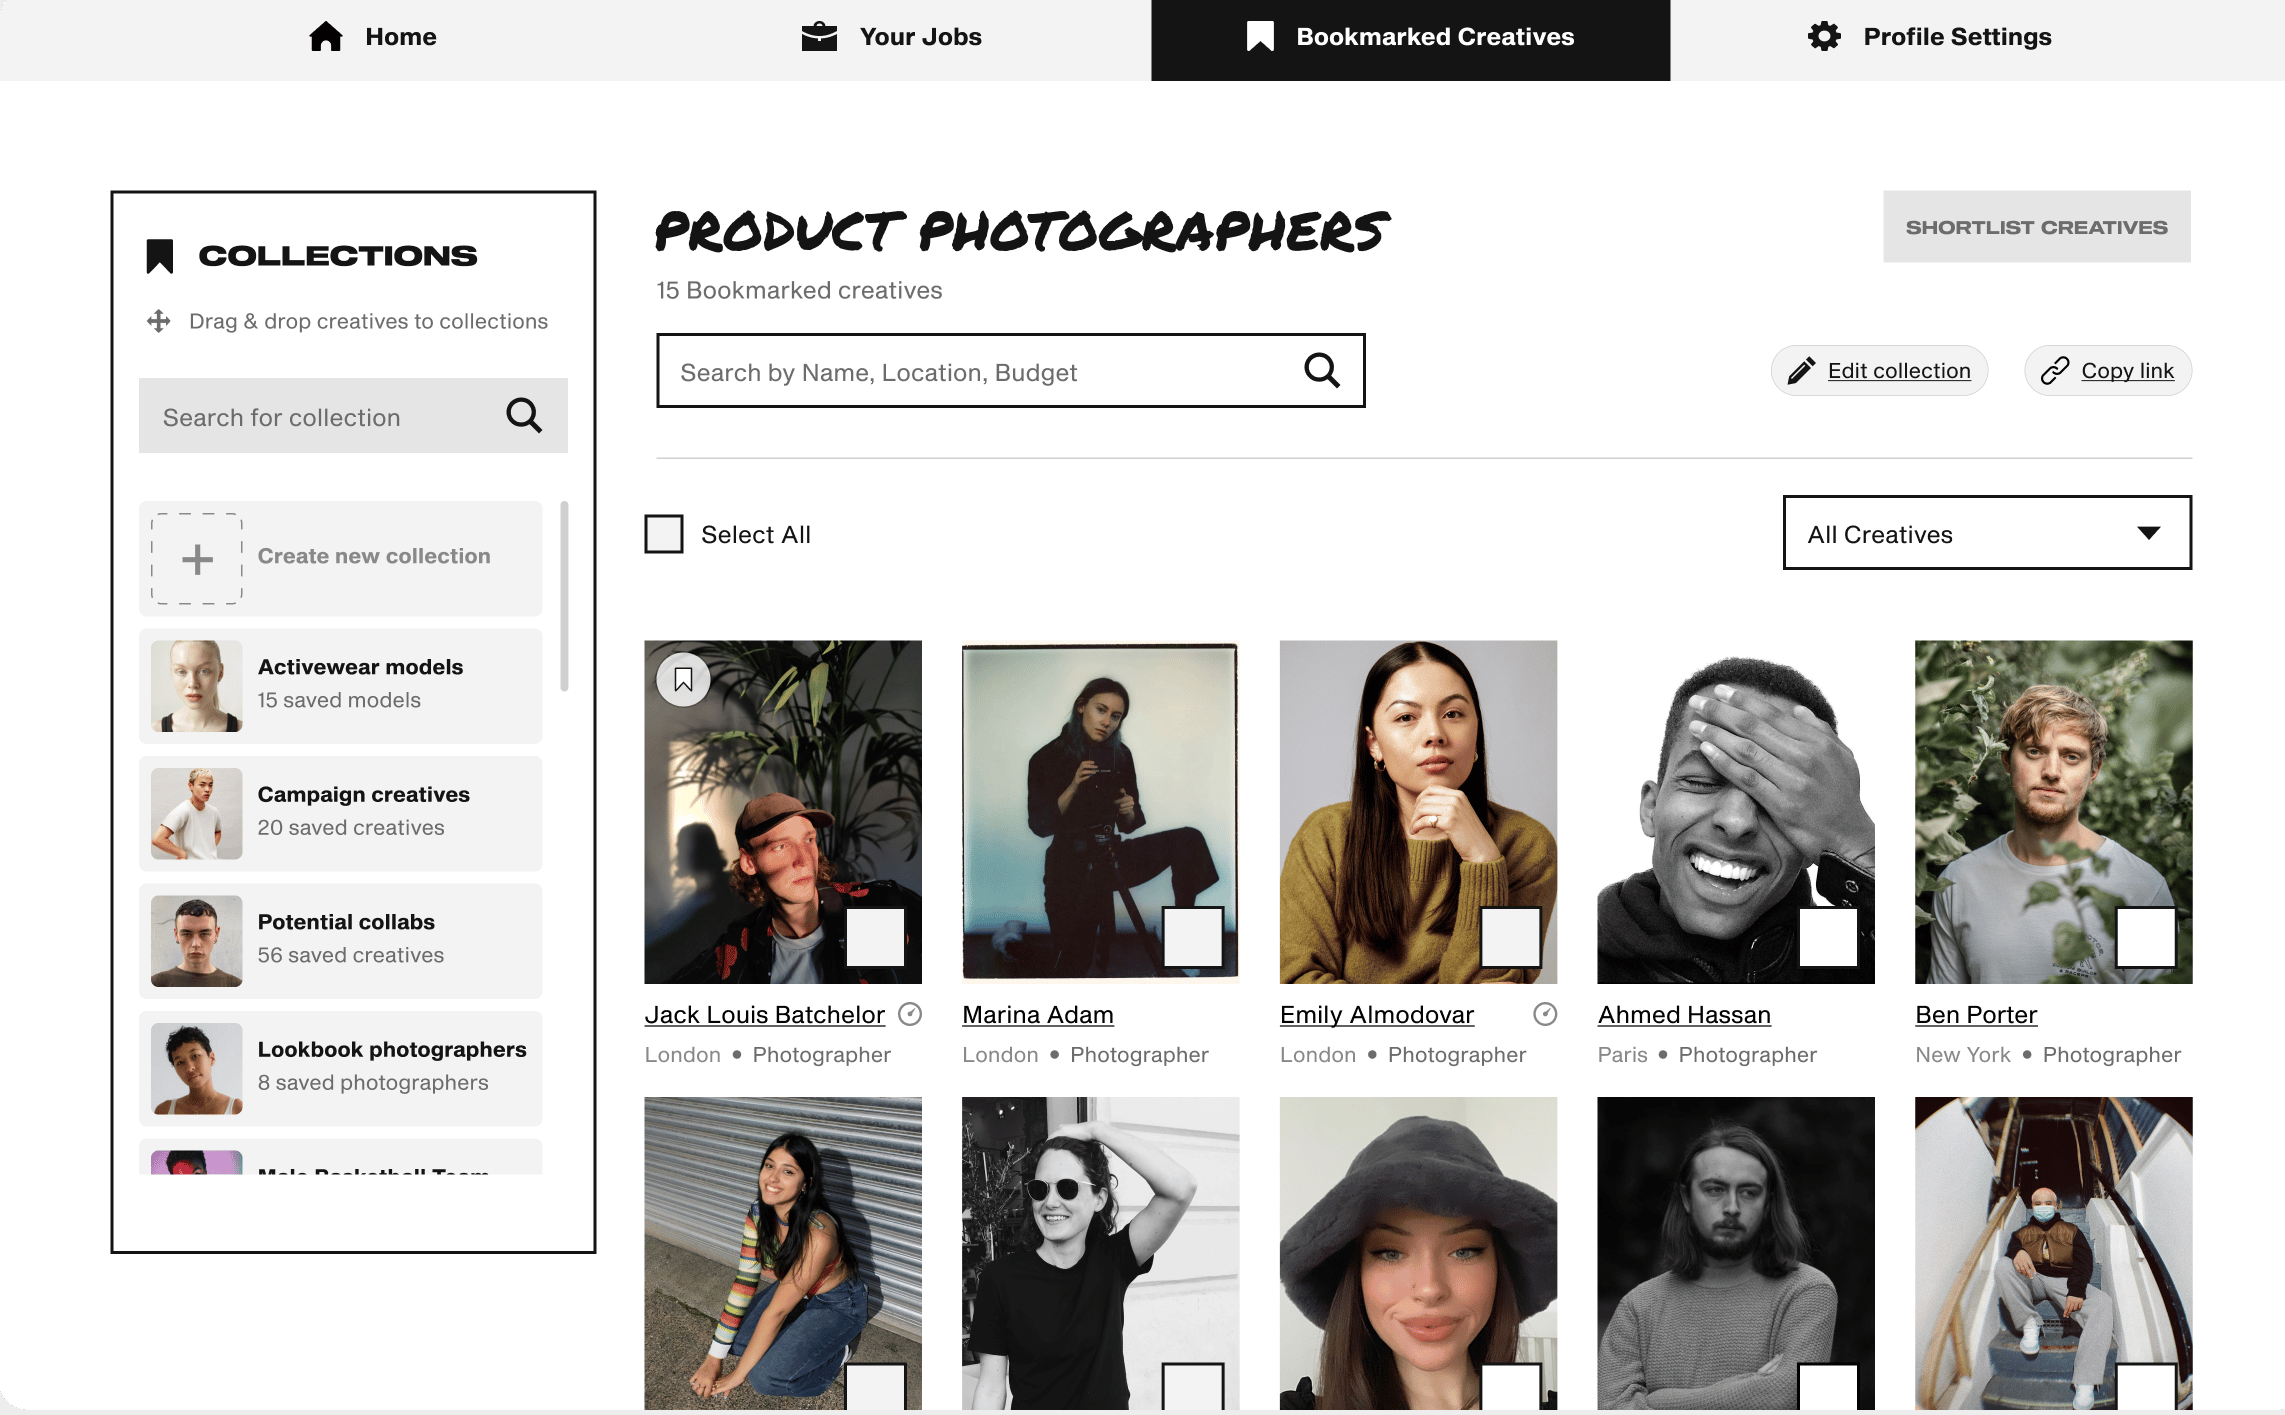Click the gear icon for Profile Settings
Image resolution: width=2285 pixels, height=1415 pixels.
1824,37
